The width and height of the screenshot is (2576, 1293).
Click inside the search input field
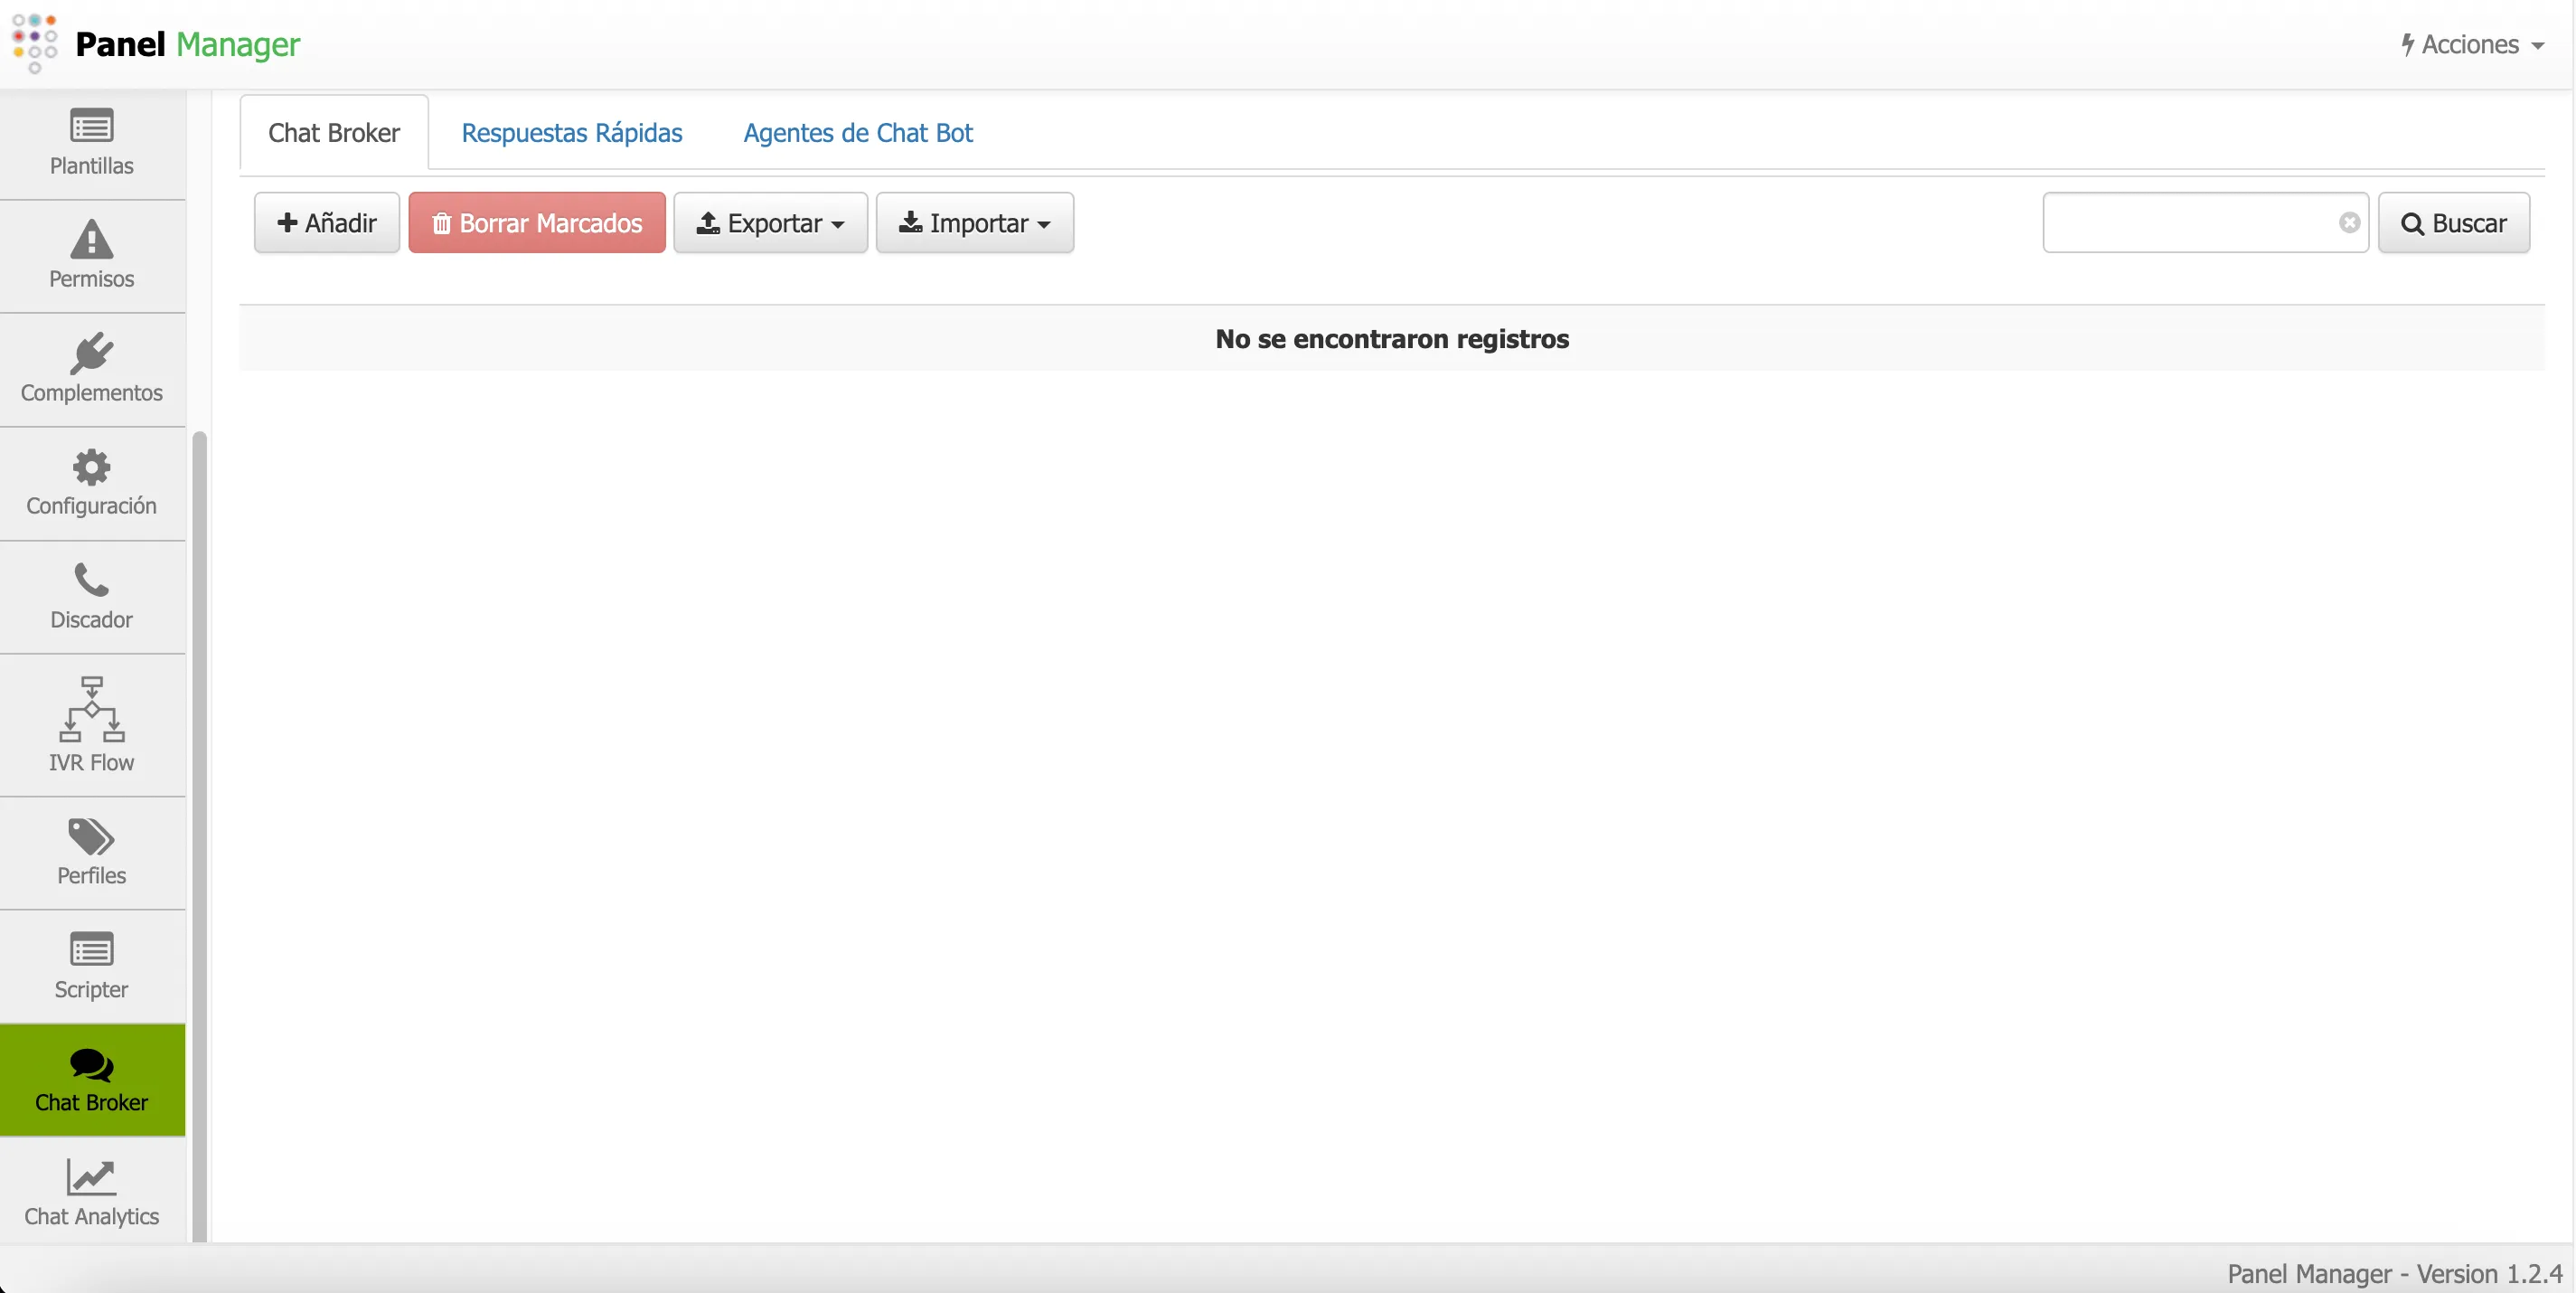click(x=2180, y=222)
